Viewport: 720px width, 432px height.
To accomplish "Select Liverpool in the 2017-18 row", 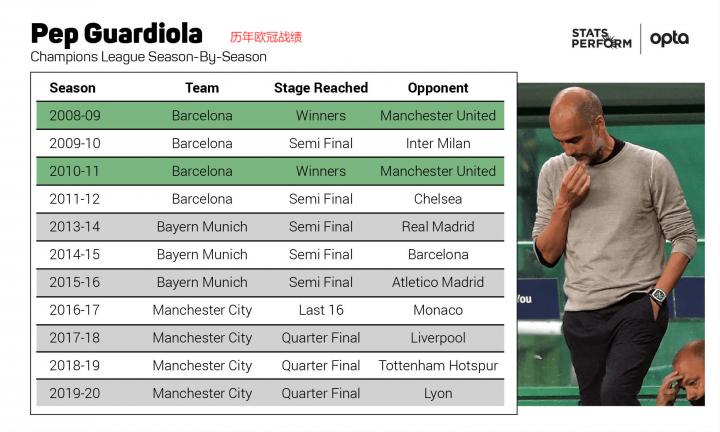I will [x=438, y=338].
